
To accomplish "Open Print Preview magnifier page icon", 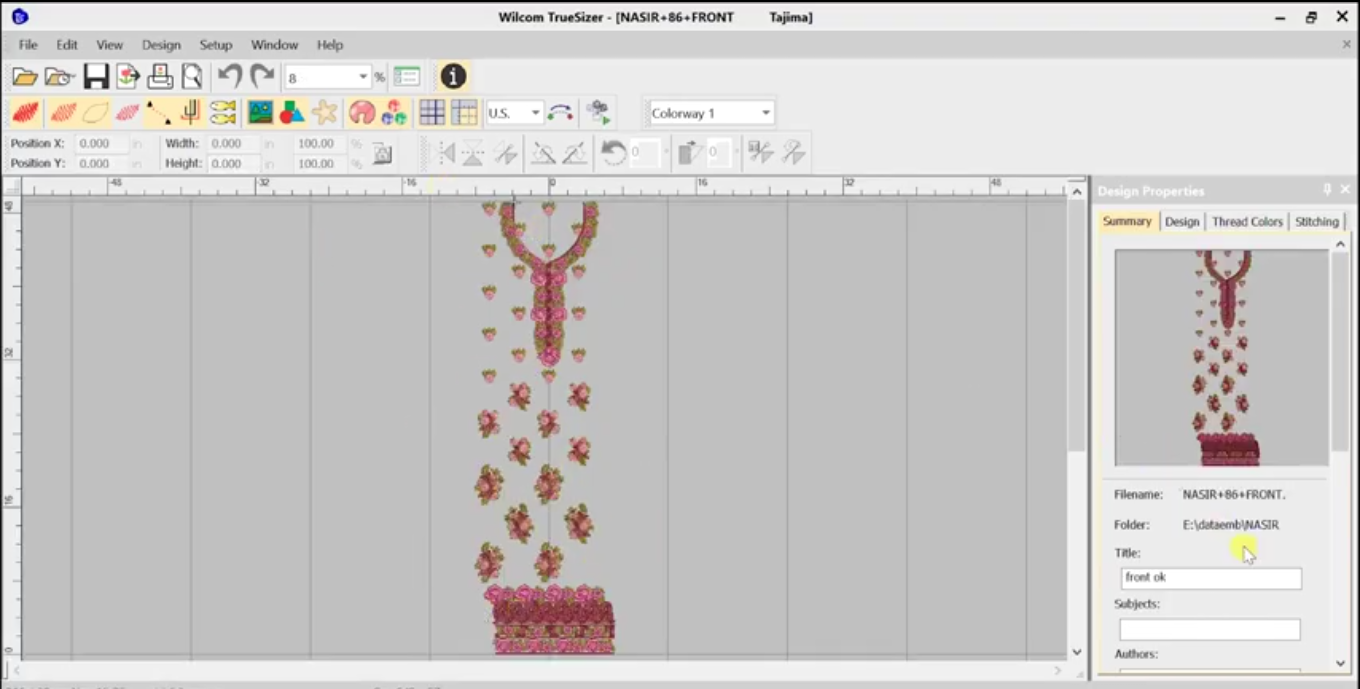I will (191, 77).
